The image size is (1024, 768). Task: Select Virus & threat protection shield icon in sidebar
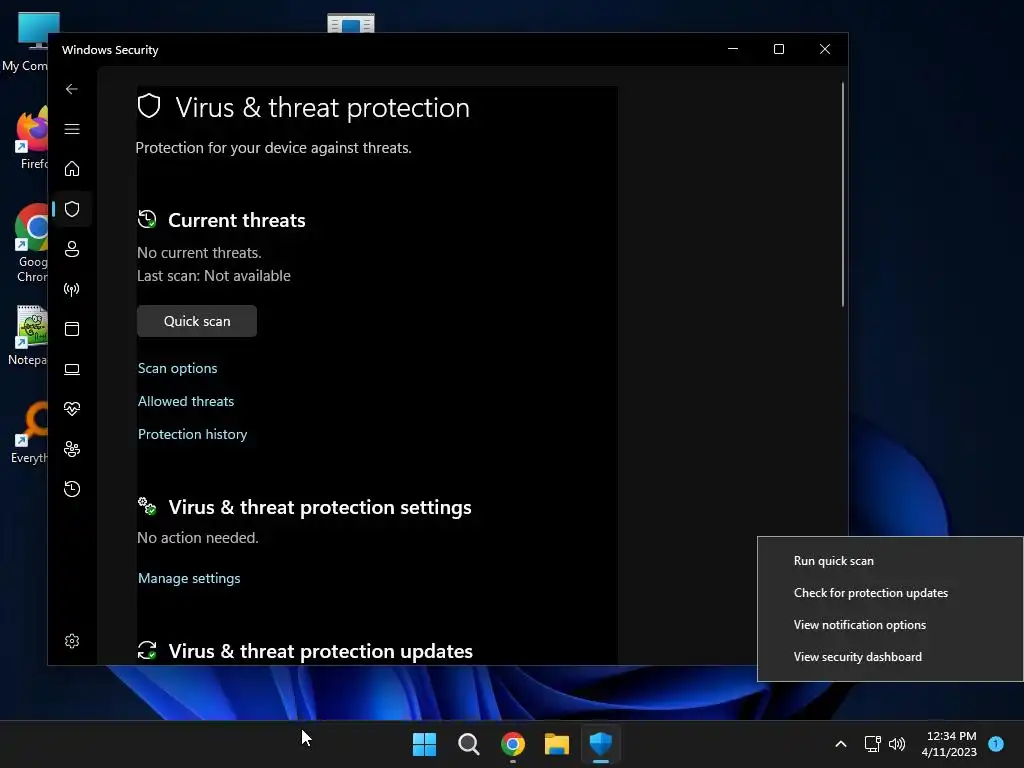72,209
